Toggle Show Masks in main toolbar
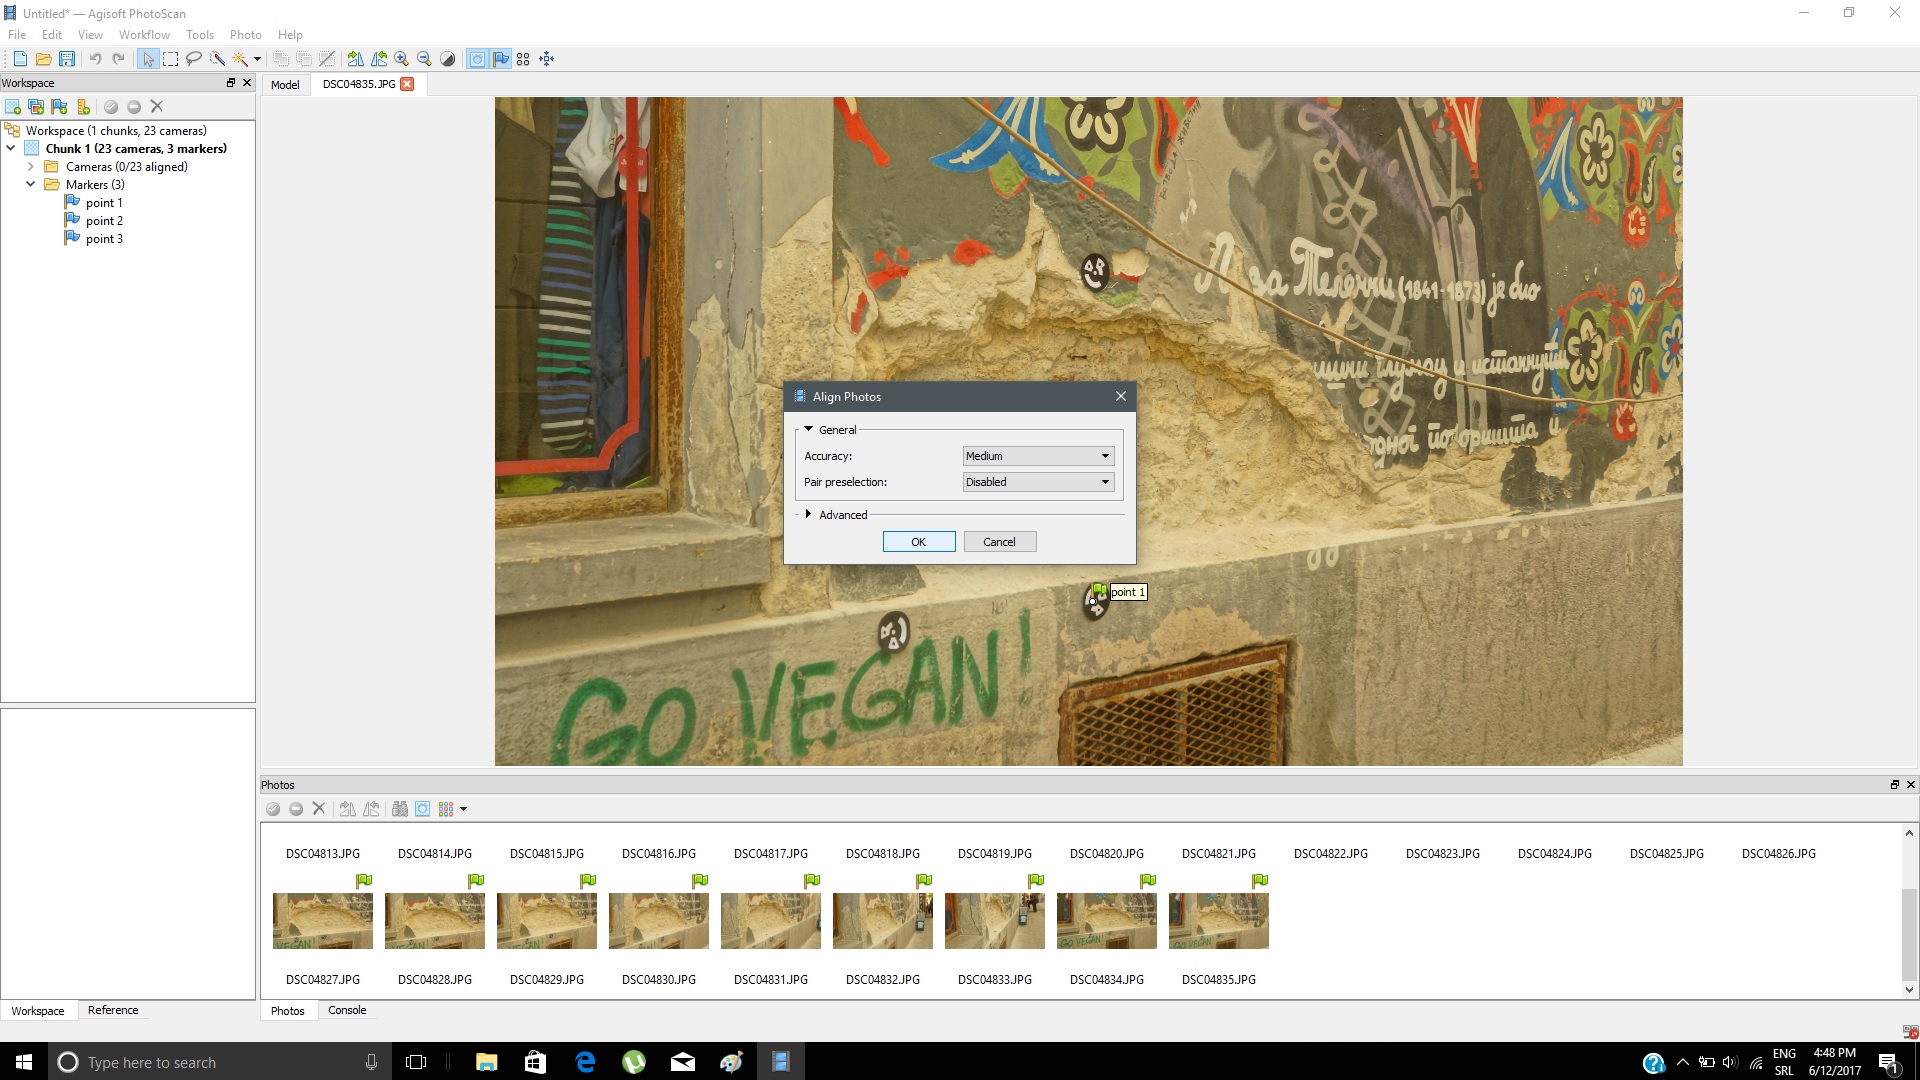Image resolution: width=1920 pixels, height=1080 pixels. (x=477, y=59)
